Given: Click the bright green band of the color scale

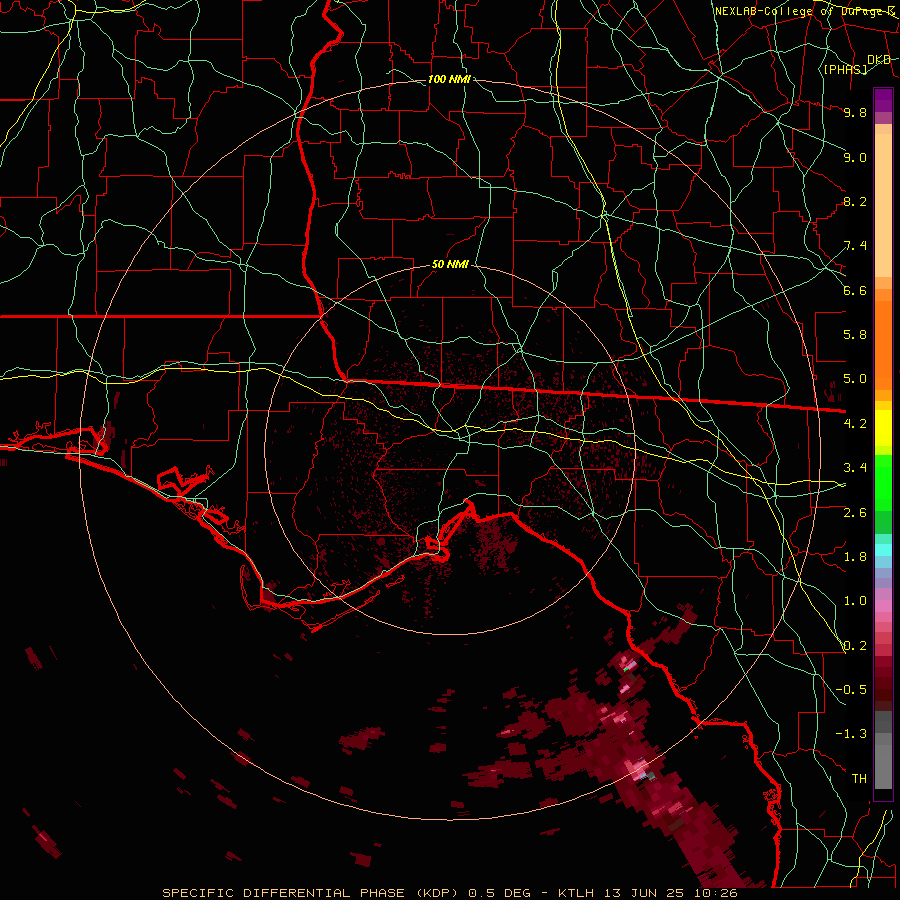Looking at the screenshot, I should pos(883,483).
